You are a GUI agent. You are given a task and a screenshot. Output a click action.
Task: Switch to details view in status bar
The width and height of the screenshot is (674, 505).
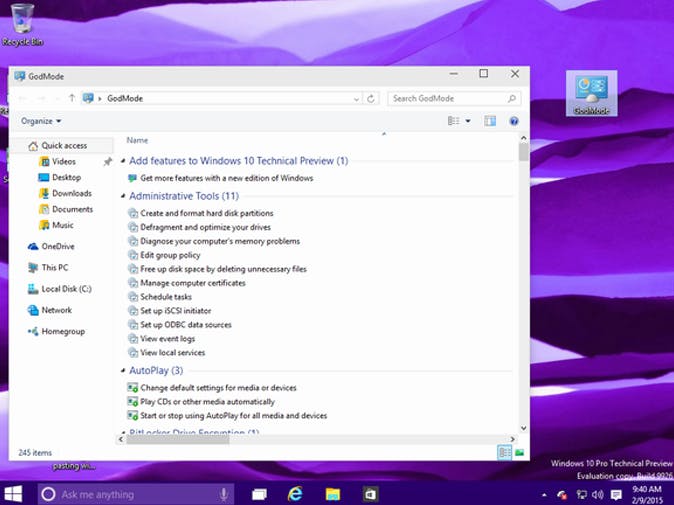[505, 452]
